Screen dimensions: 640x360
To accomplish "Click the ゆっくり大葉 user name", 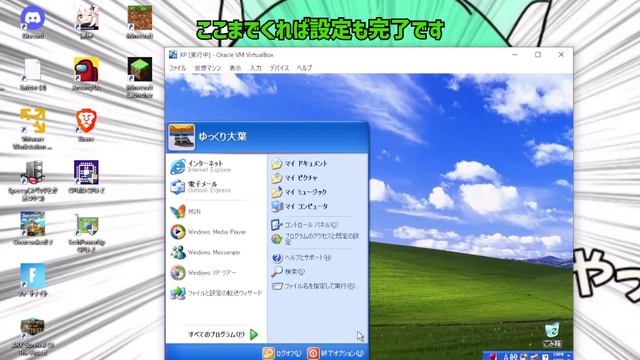I will (222, 137).
